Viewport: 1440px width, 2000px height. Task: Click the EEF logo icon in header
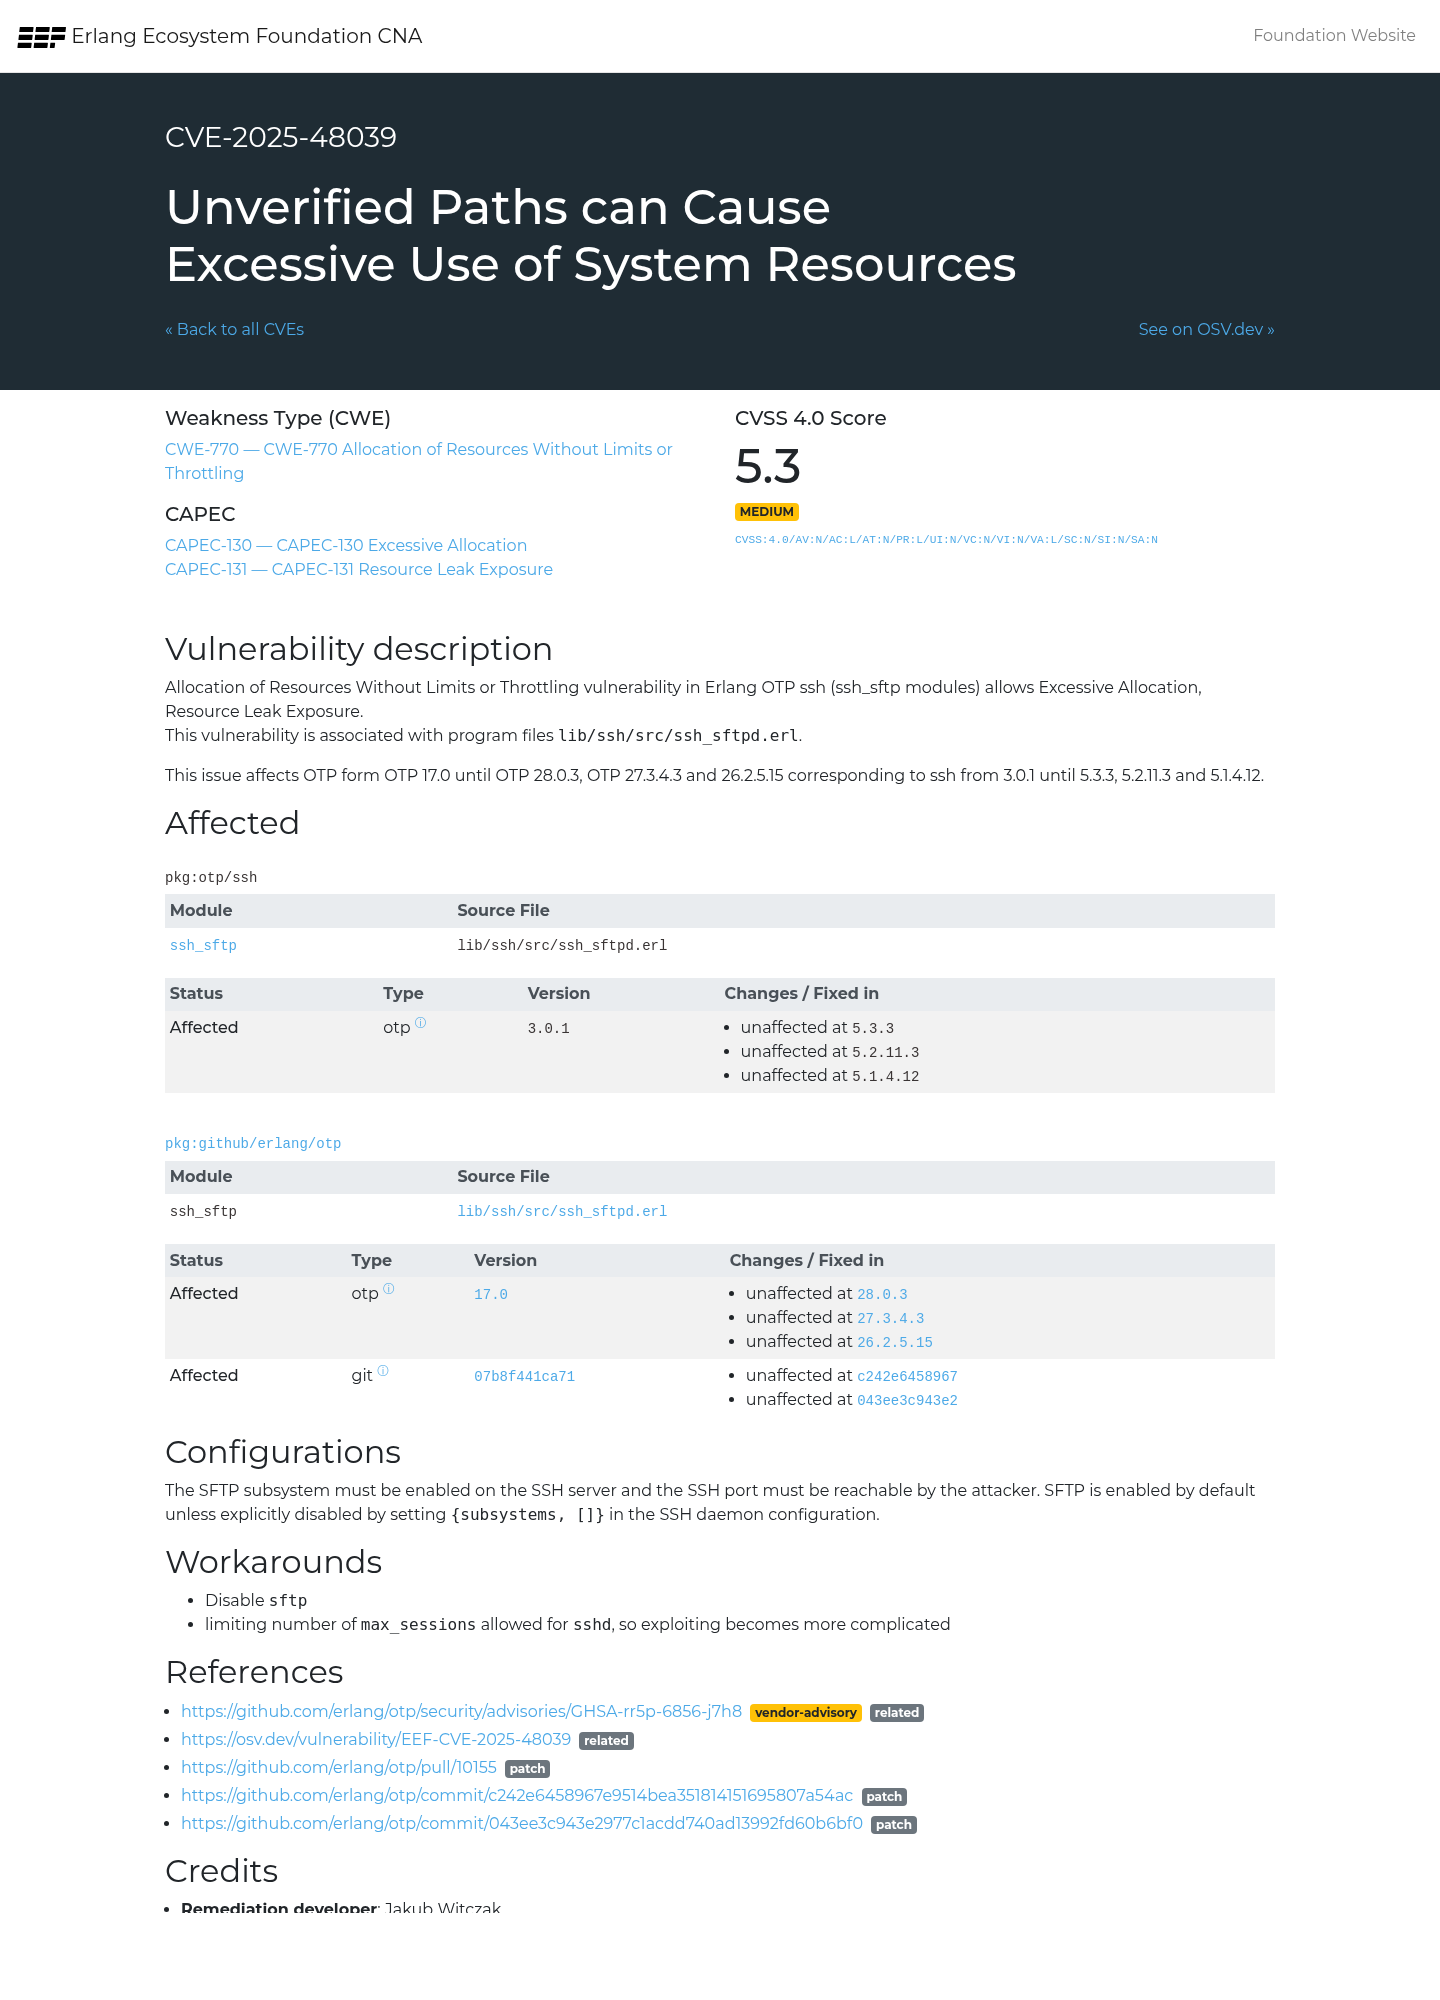41,37
